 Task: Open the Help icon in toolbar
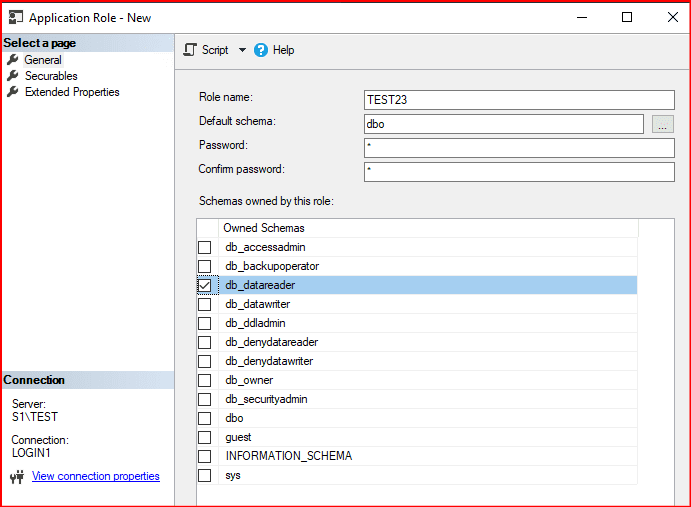(x=261, y=50)
